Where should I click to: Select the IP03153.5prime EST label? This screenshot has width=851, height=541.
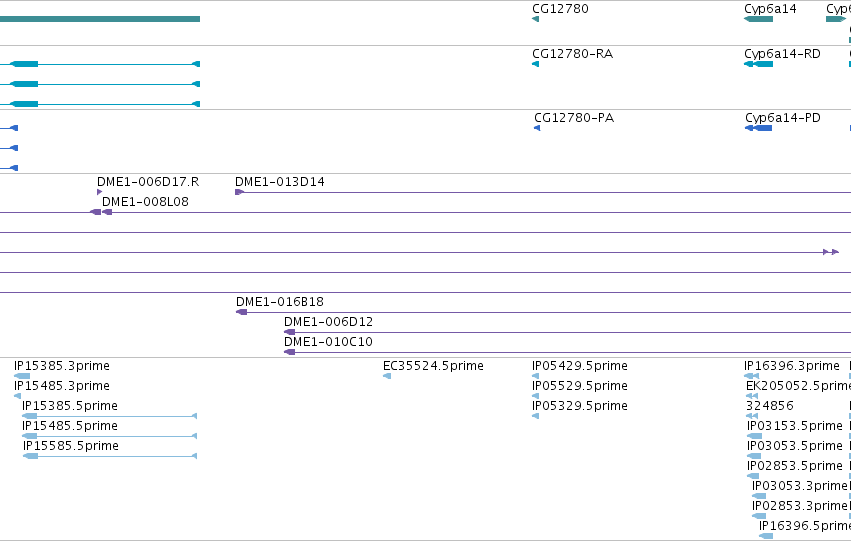click(795, 426)
